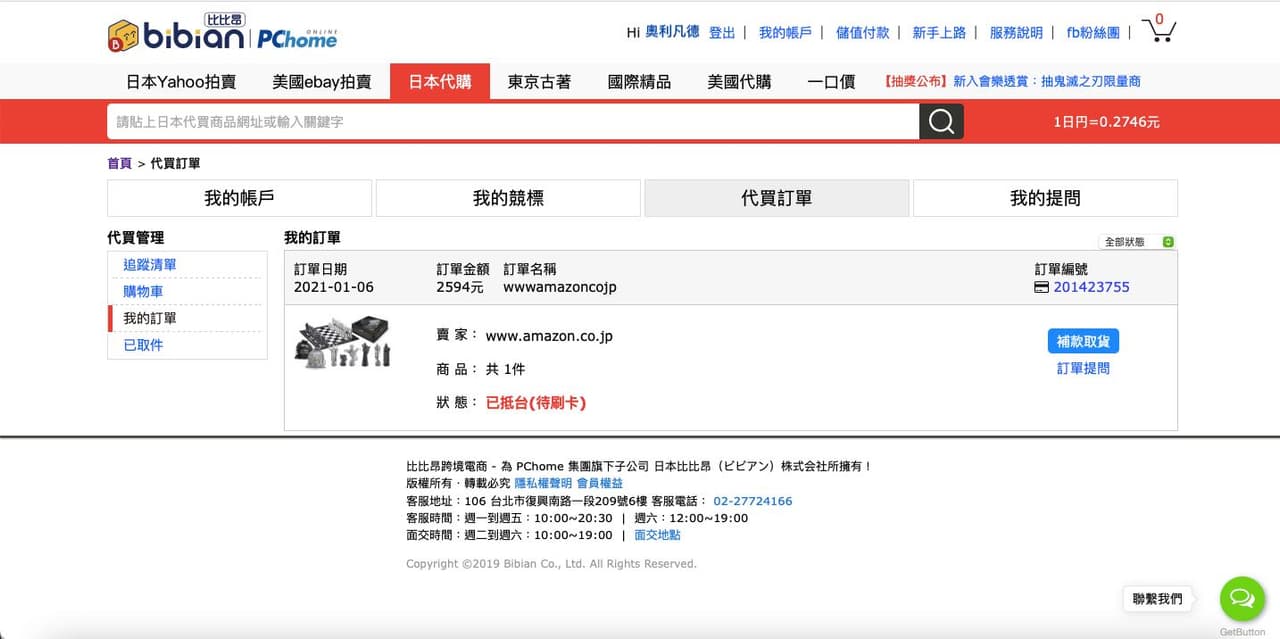Select the 國際精品 nav tab
The height and width of the screenshot is (639, 1280).
click(x=640, y=82)
